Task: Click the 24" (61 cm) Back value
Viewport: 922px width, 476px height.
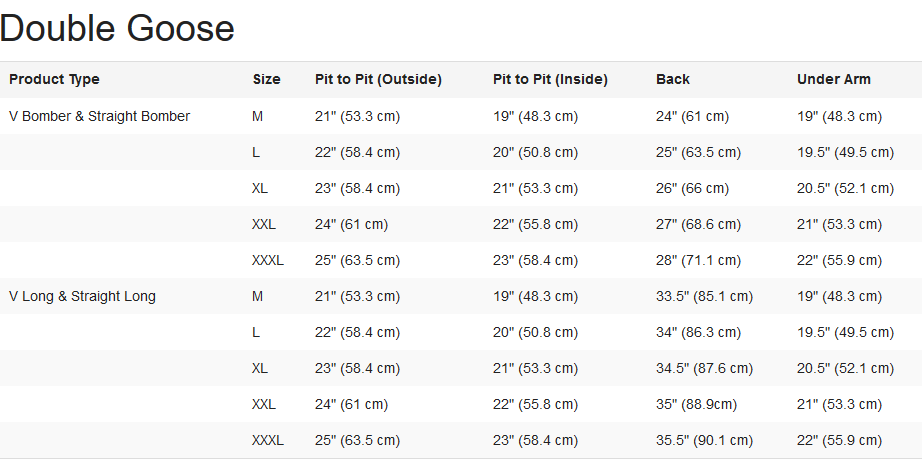Action: [x=692, y=116]
